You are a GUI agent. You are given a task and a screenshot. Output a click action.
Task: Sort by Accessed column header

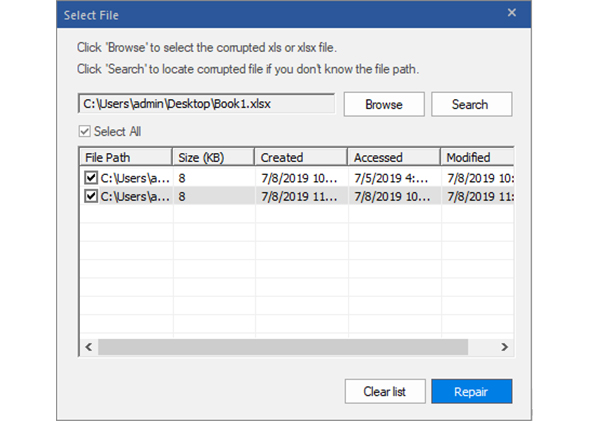394,157
